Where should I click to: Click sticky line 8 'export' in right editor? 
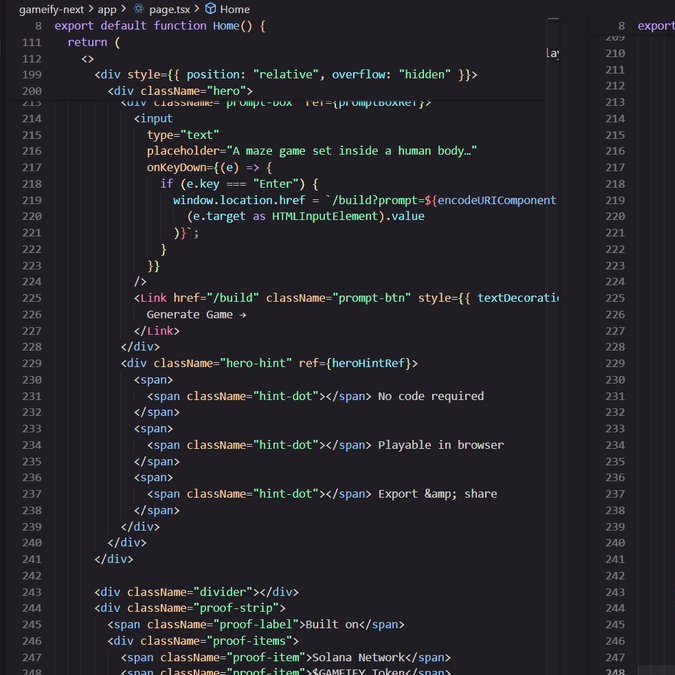[656, 26]
